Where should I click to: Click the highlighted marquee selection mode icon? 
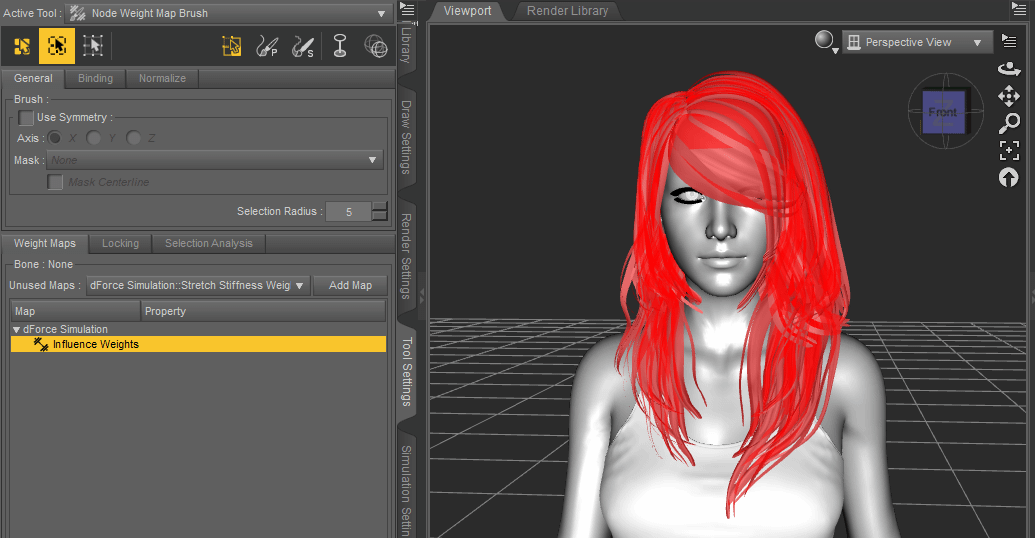click(57, 46)
